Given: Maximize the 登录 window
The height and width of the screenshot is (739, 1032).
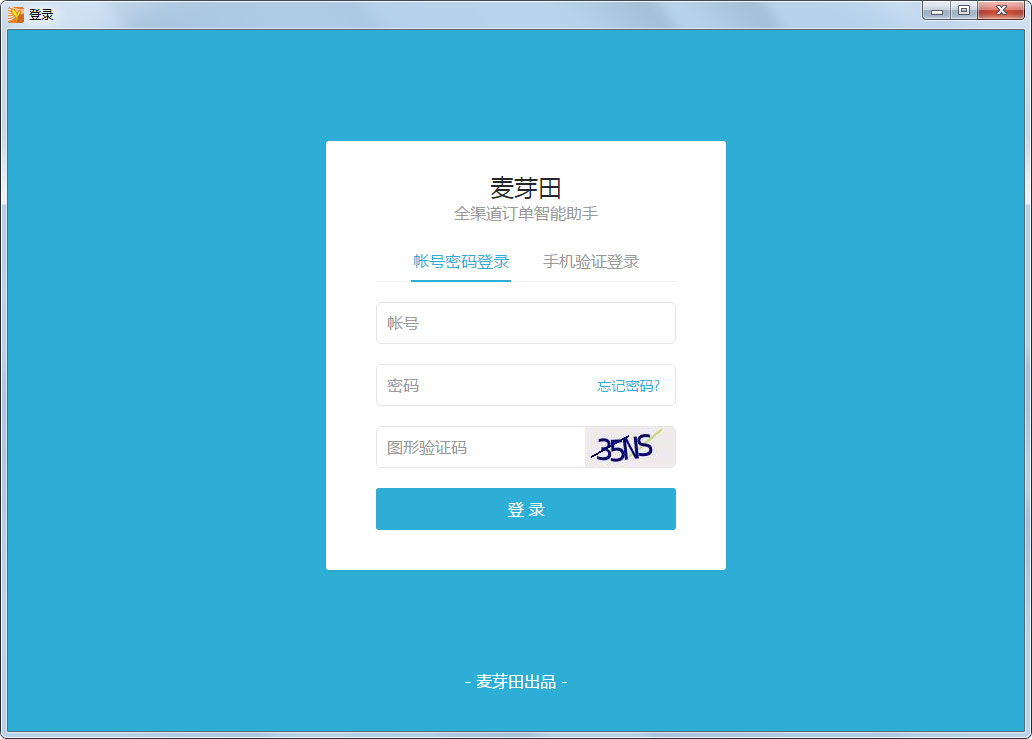Looking at the screenshot, I should click(963, 11).
